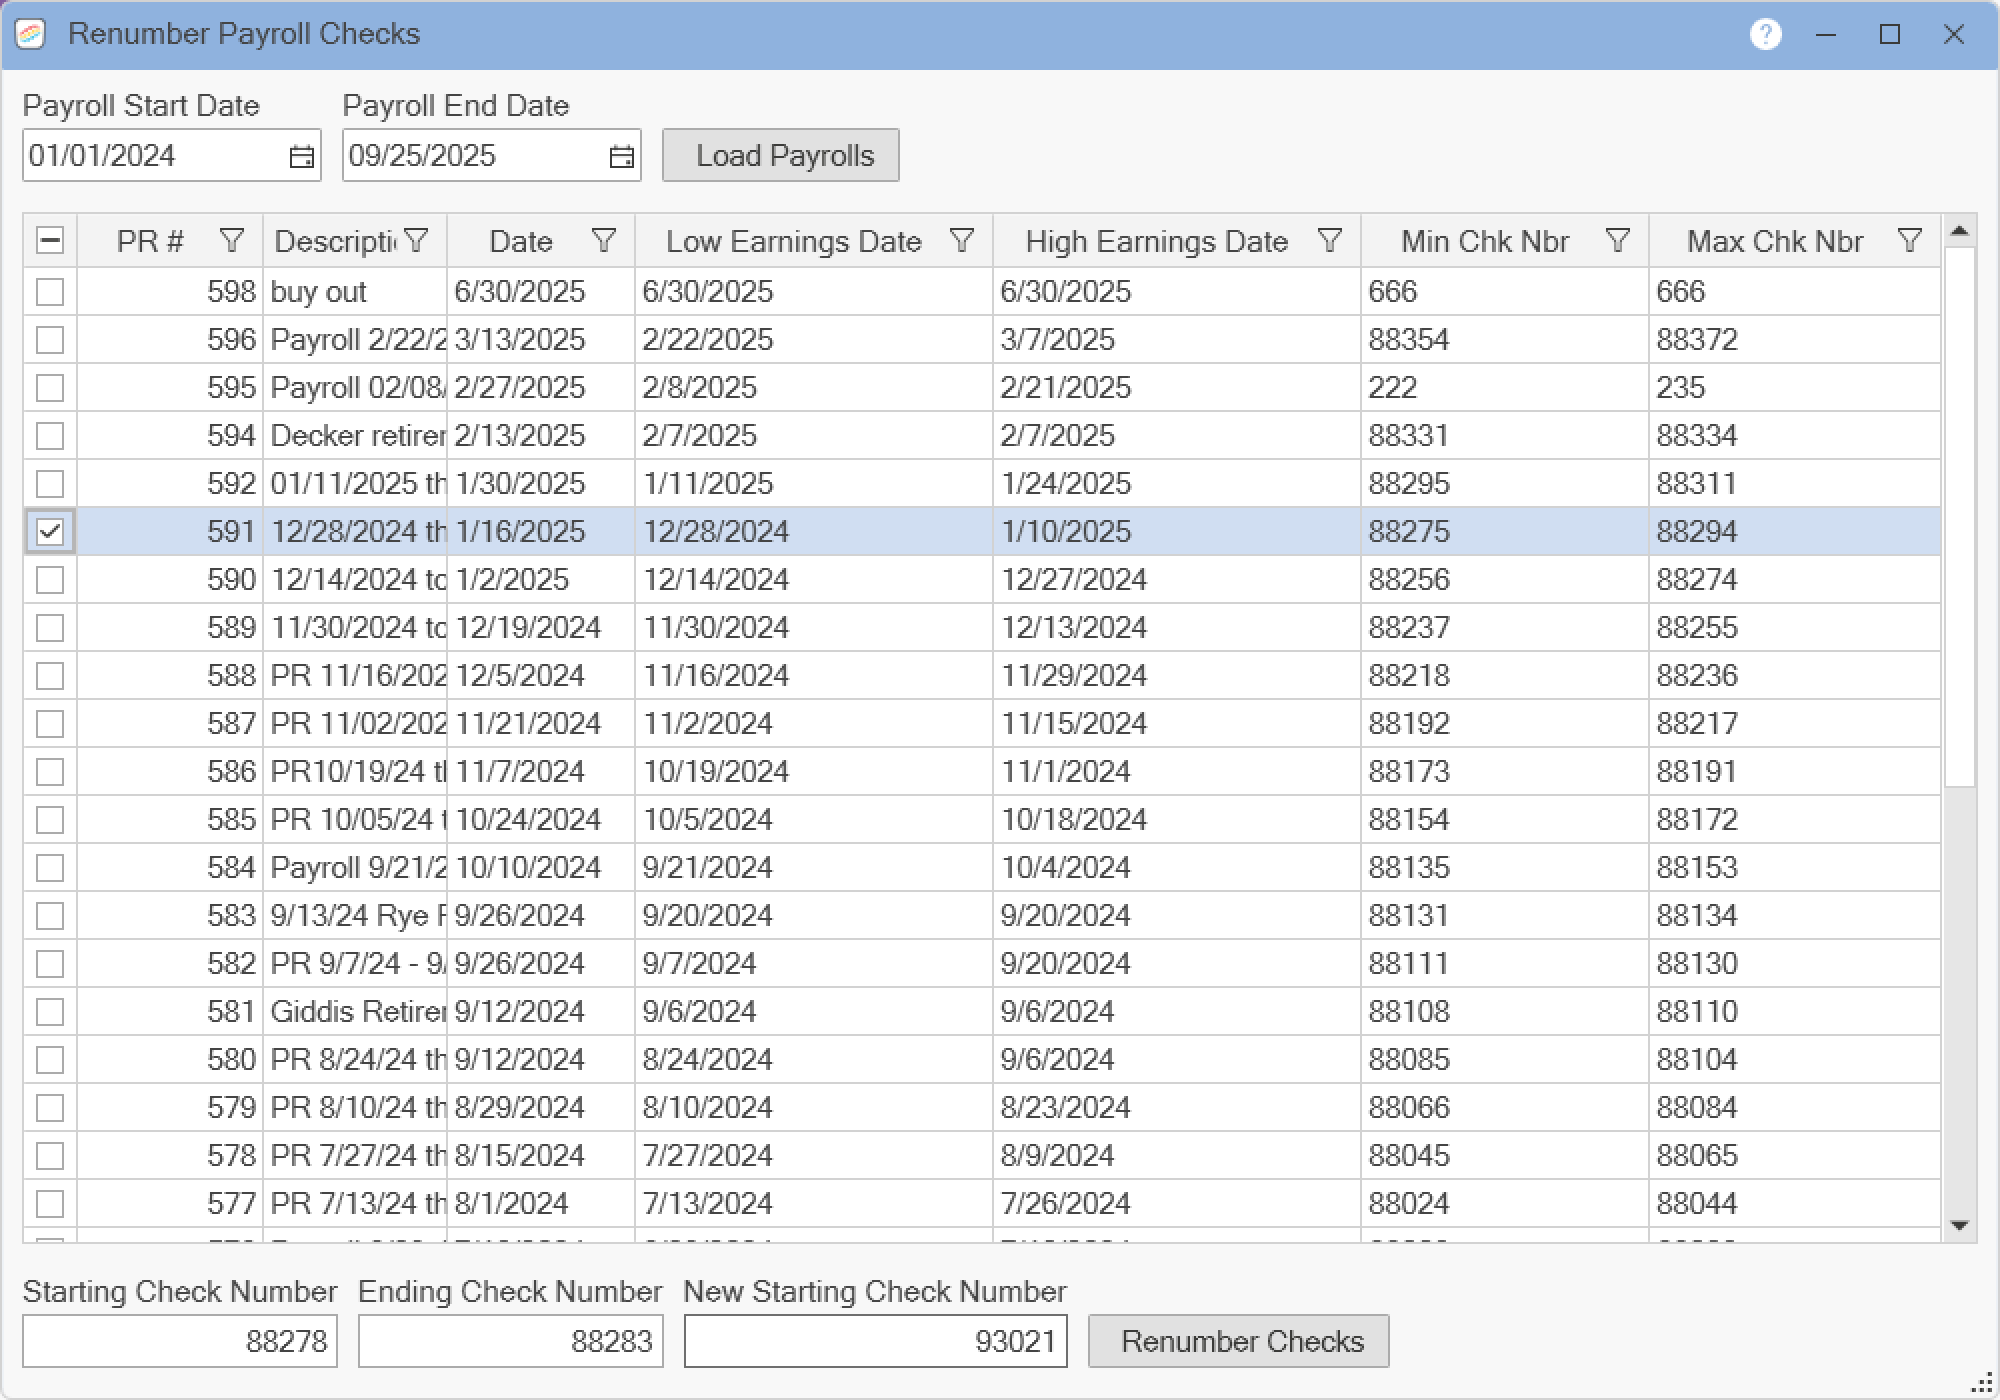Tick the checkbox for payroll 584
The image size is (2000, 1400).
[x=50, y=867]
